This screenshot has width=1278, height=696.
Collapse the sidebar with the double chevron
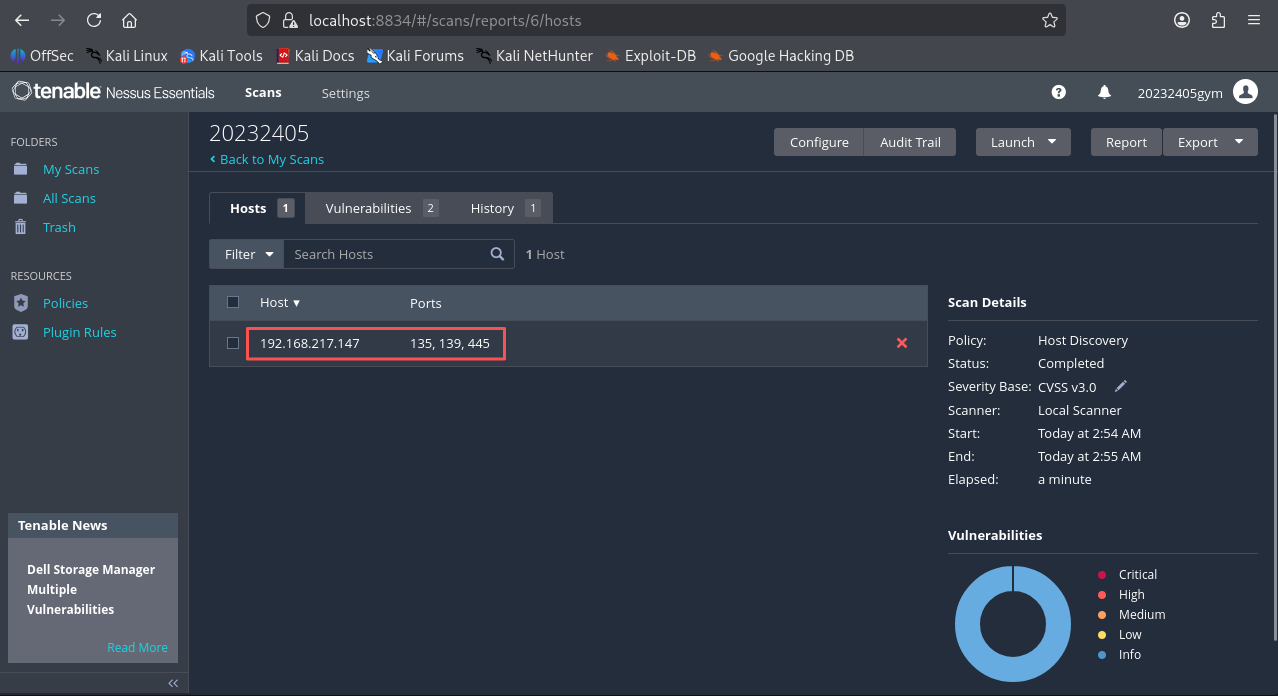tap(173, 683)
